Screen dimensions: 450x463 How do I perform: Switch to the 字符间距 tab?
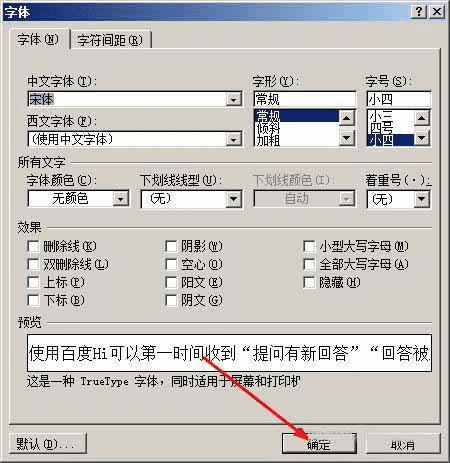[x=110, y=40]
